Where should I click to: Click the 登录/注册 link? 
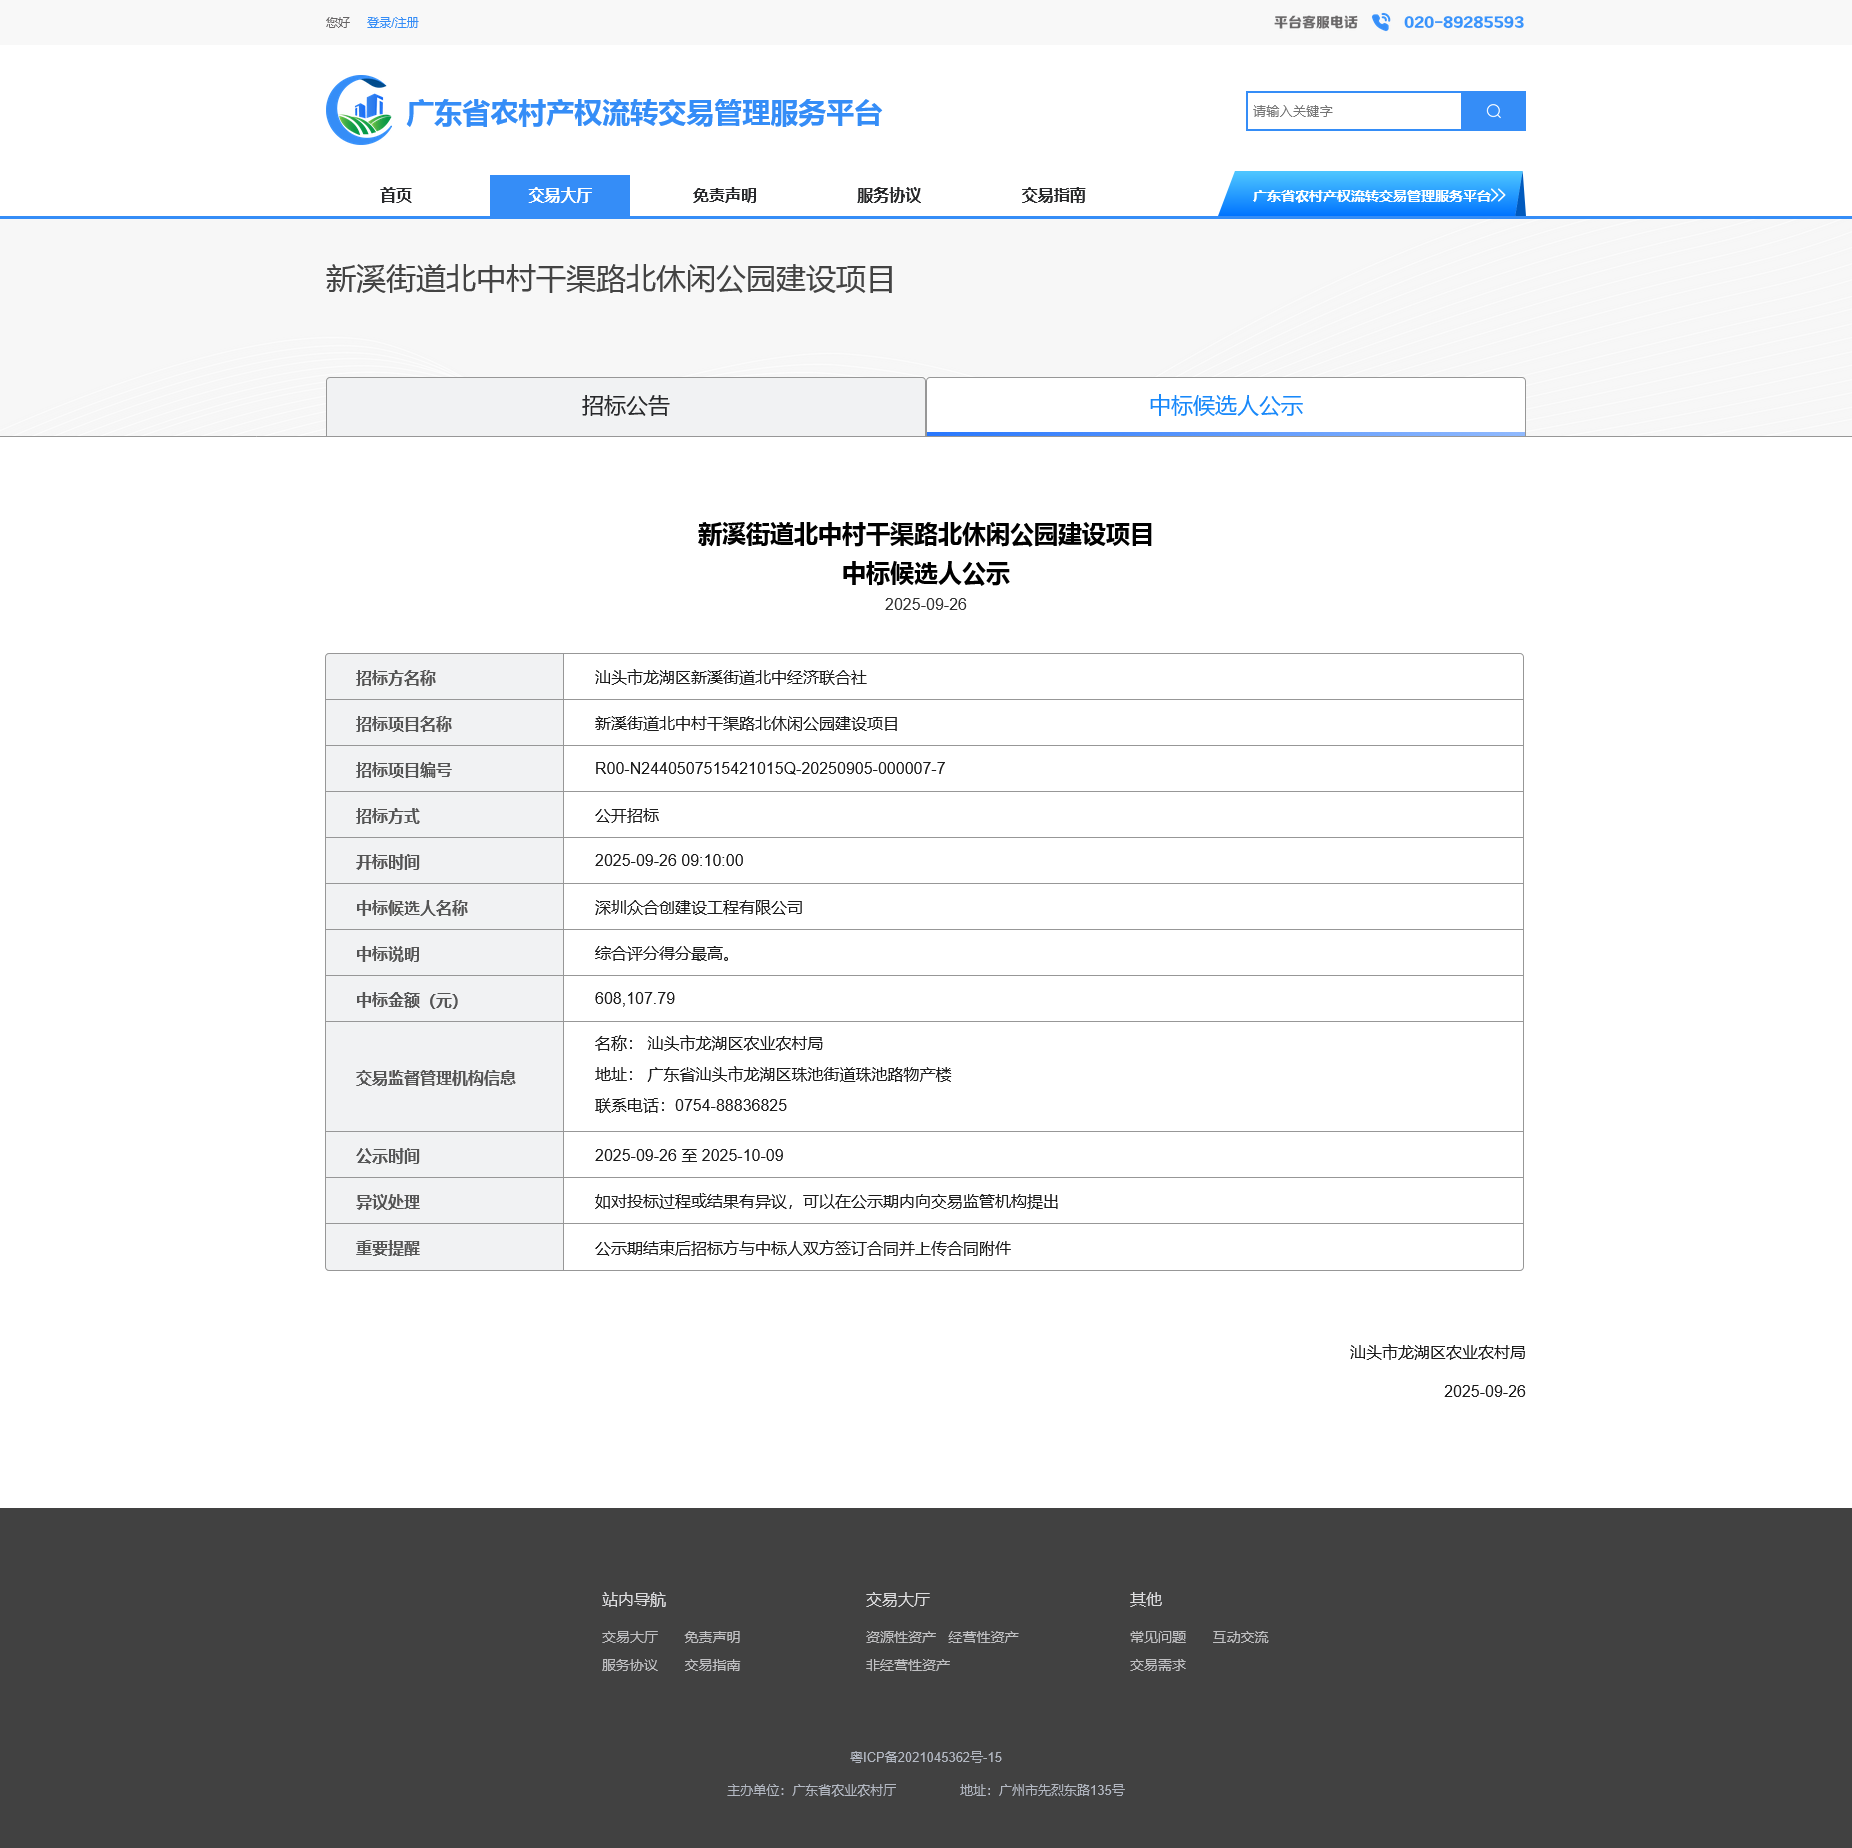392,21
